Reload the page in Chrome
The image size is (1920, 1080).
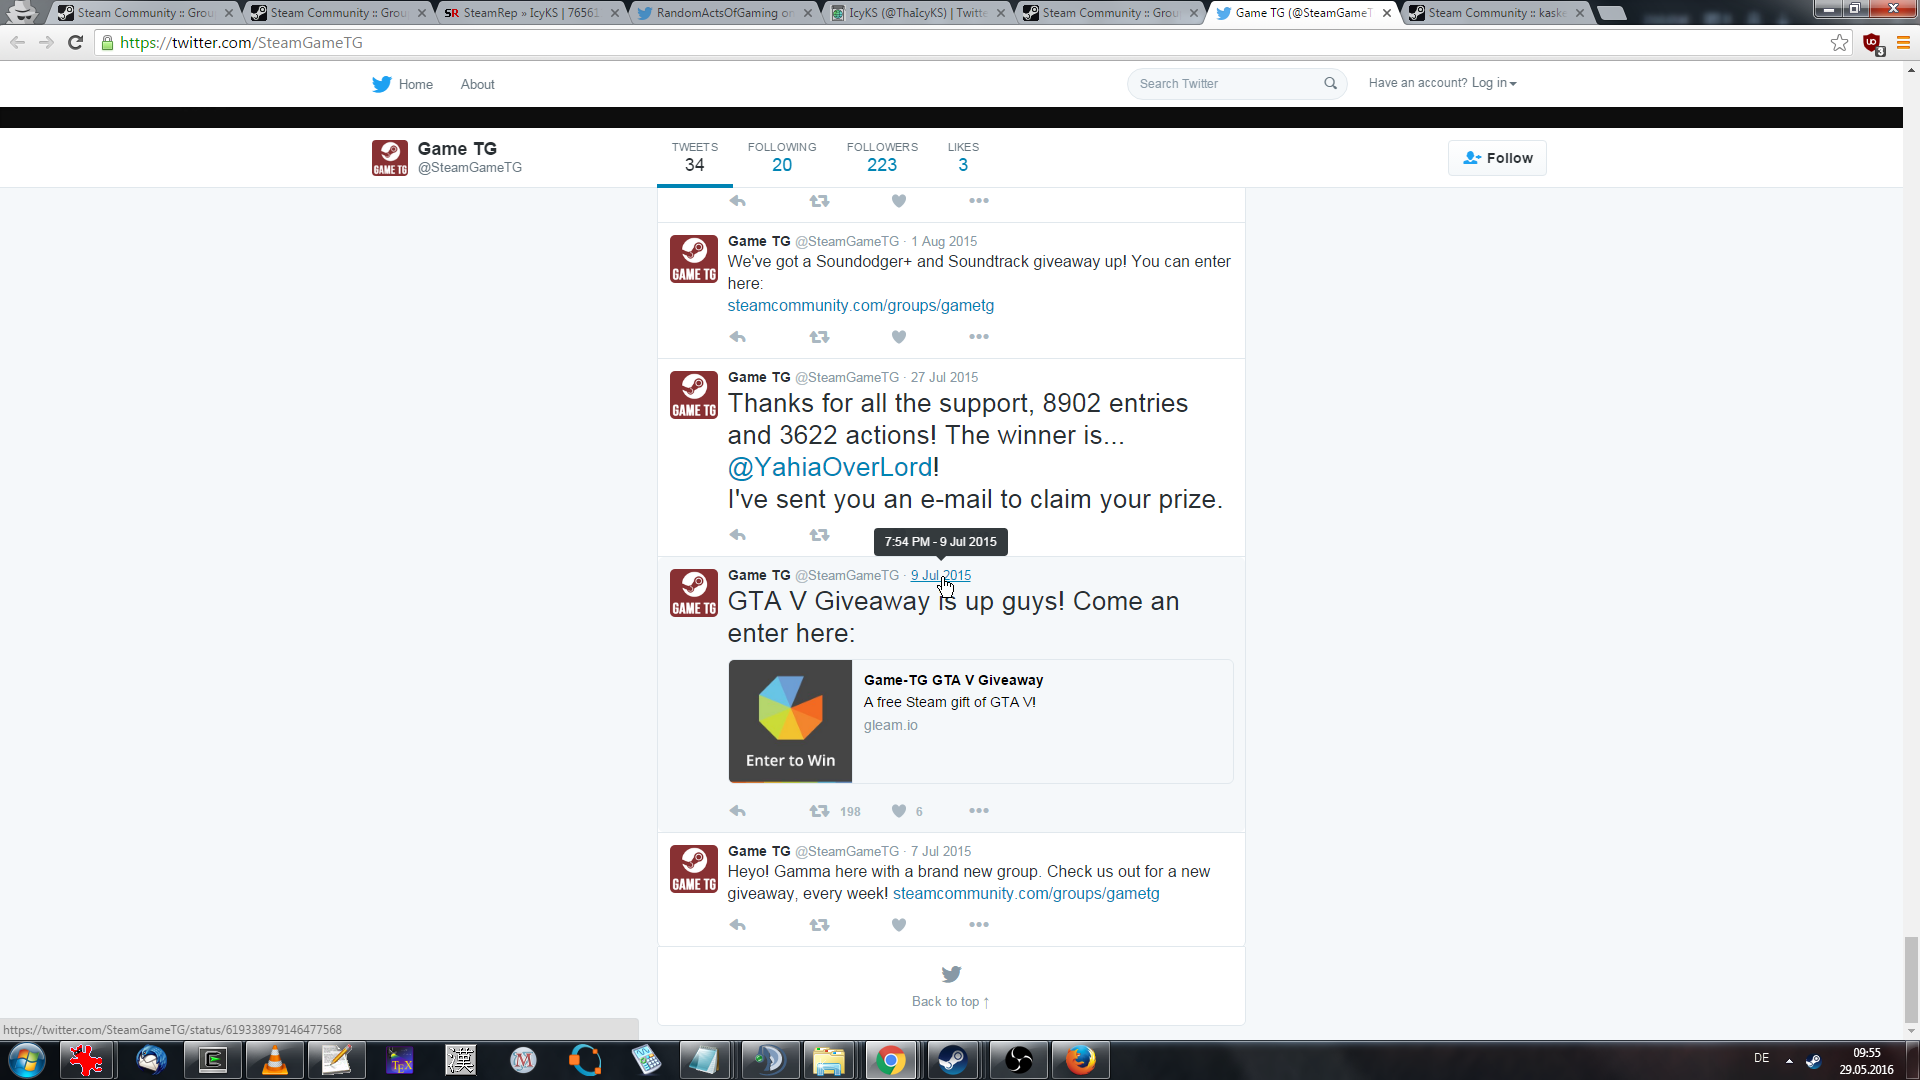[x=75, y=42]
